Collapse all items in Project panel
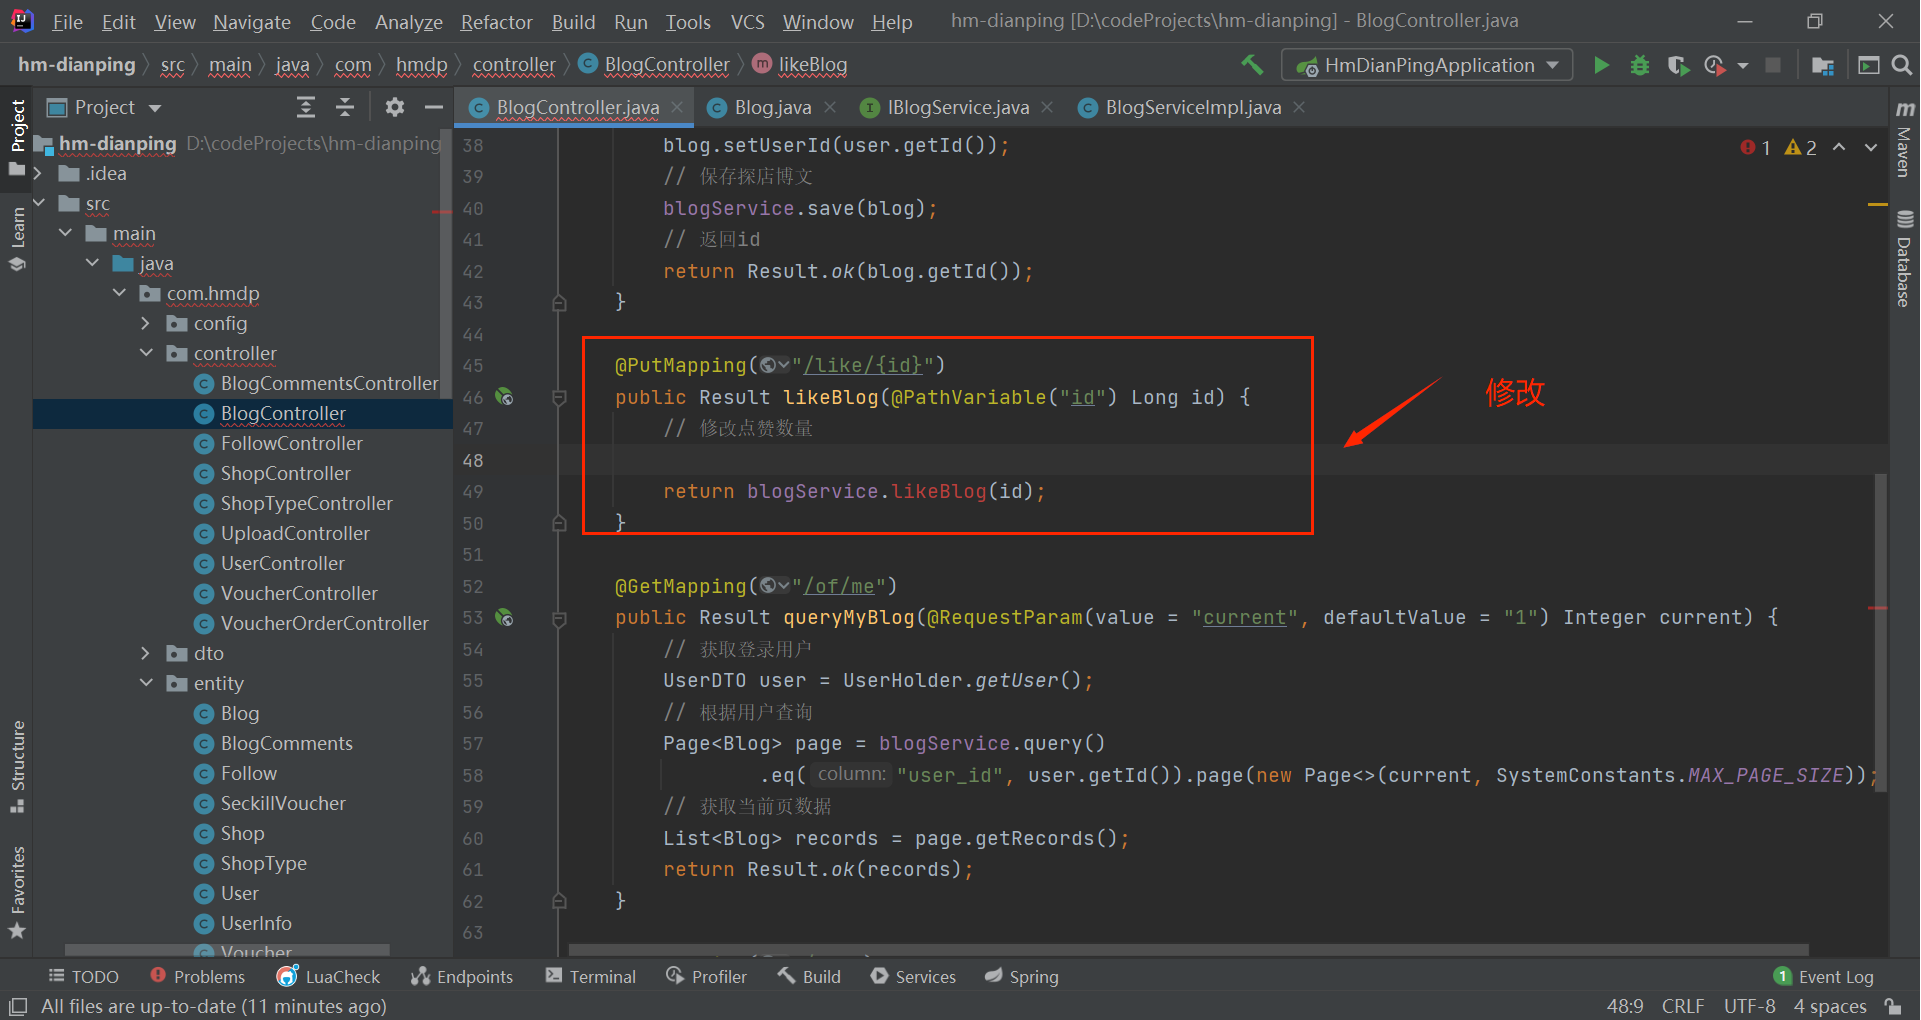Screen dimensions: 1921x1020 [345, 107]
